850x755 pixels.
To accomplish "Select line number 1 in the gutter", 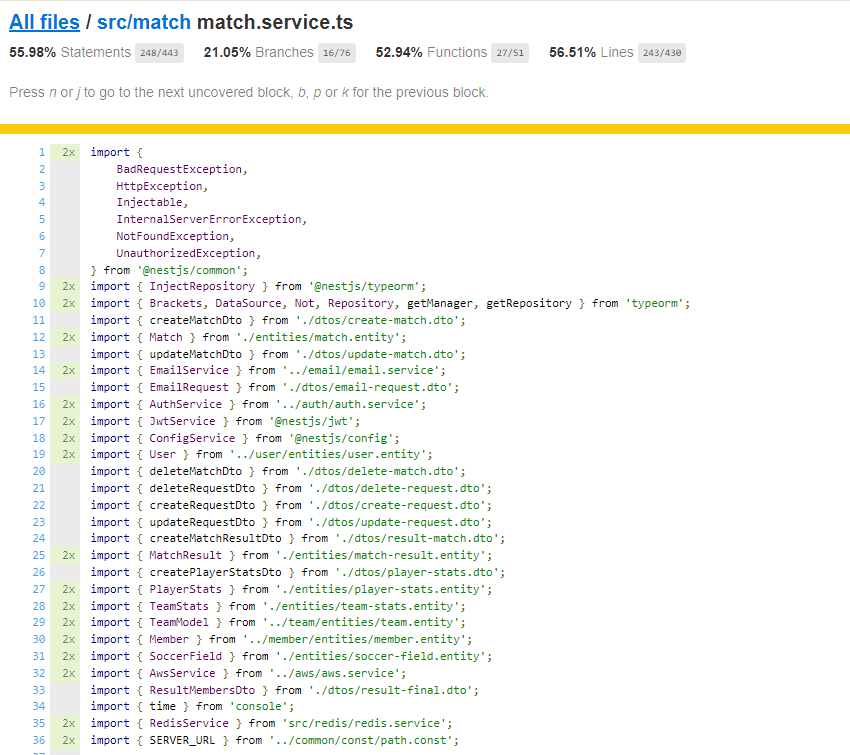I will coord(41,152).
